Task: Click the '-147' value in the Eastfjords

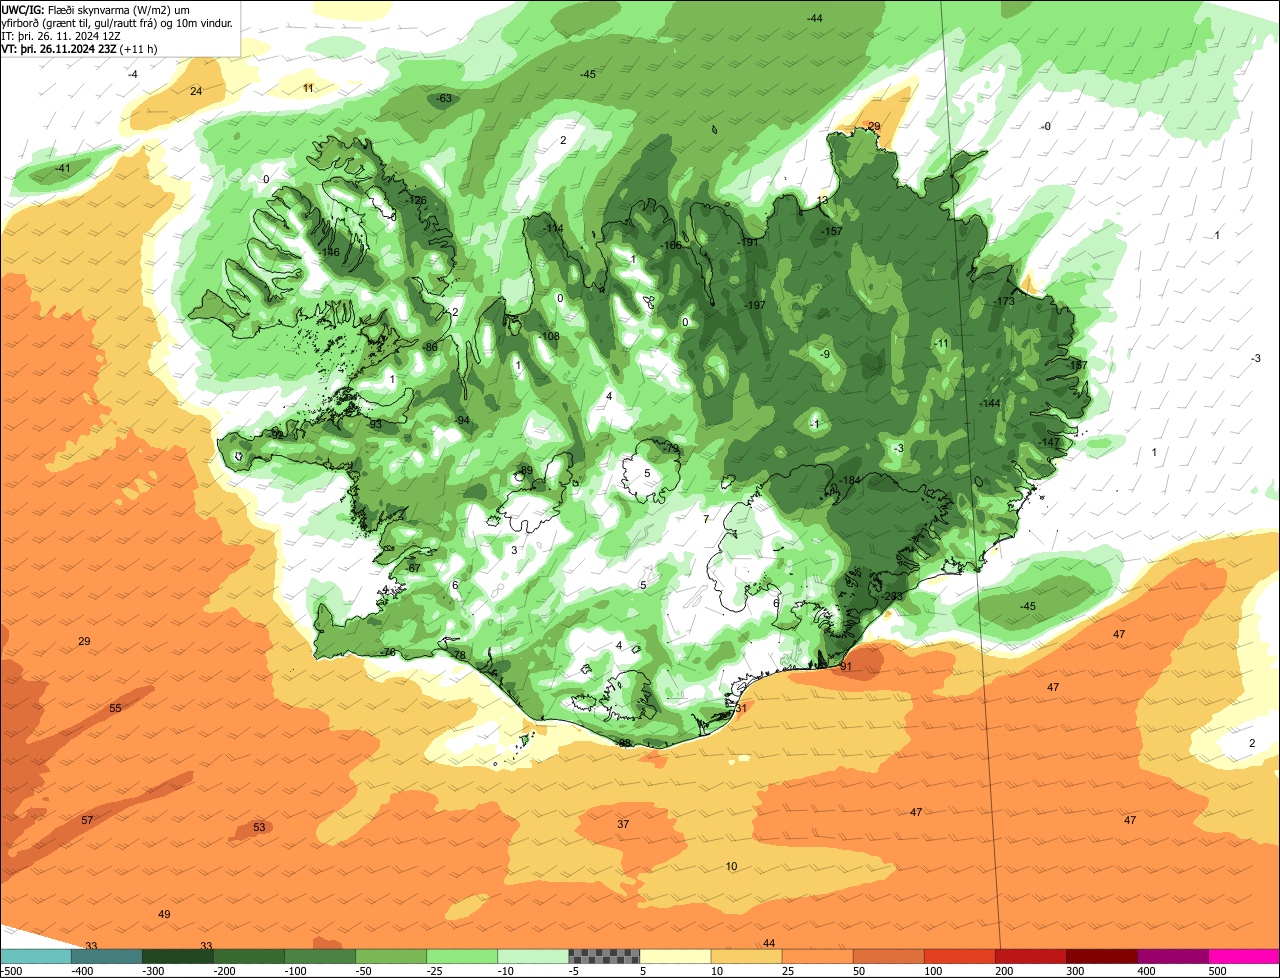Action: 1049,442
